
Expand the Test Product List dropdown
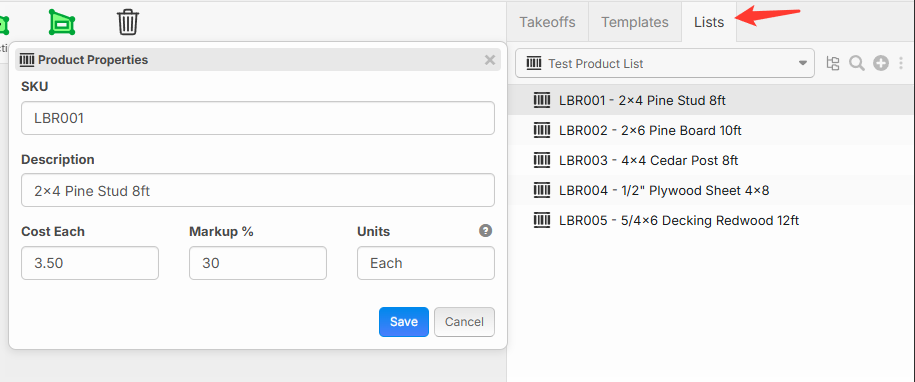[665, 63]
